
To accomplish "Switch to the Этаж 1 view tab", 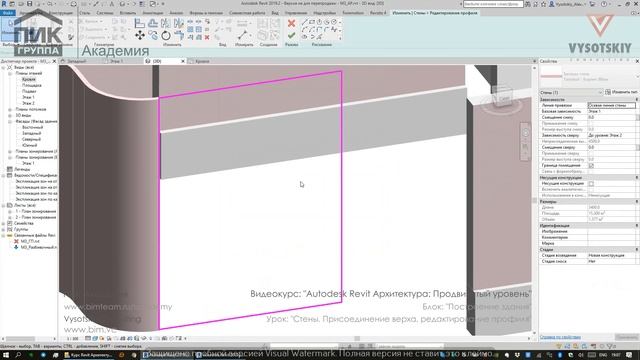I will 116,61.
